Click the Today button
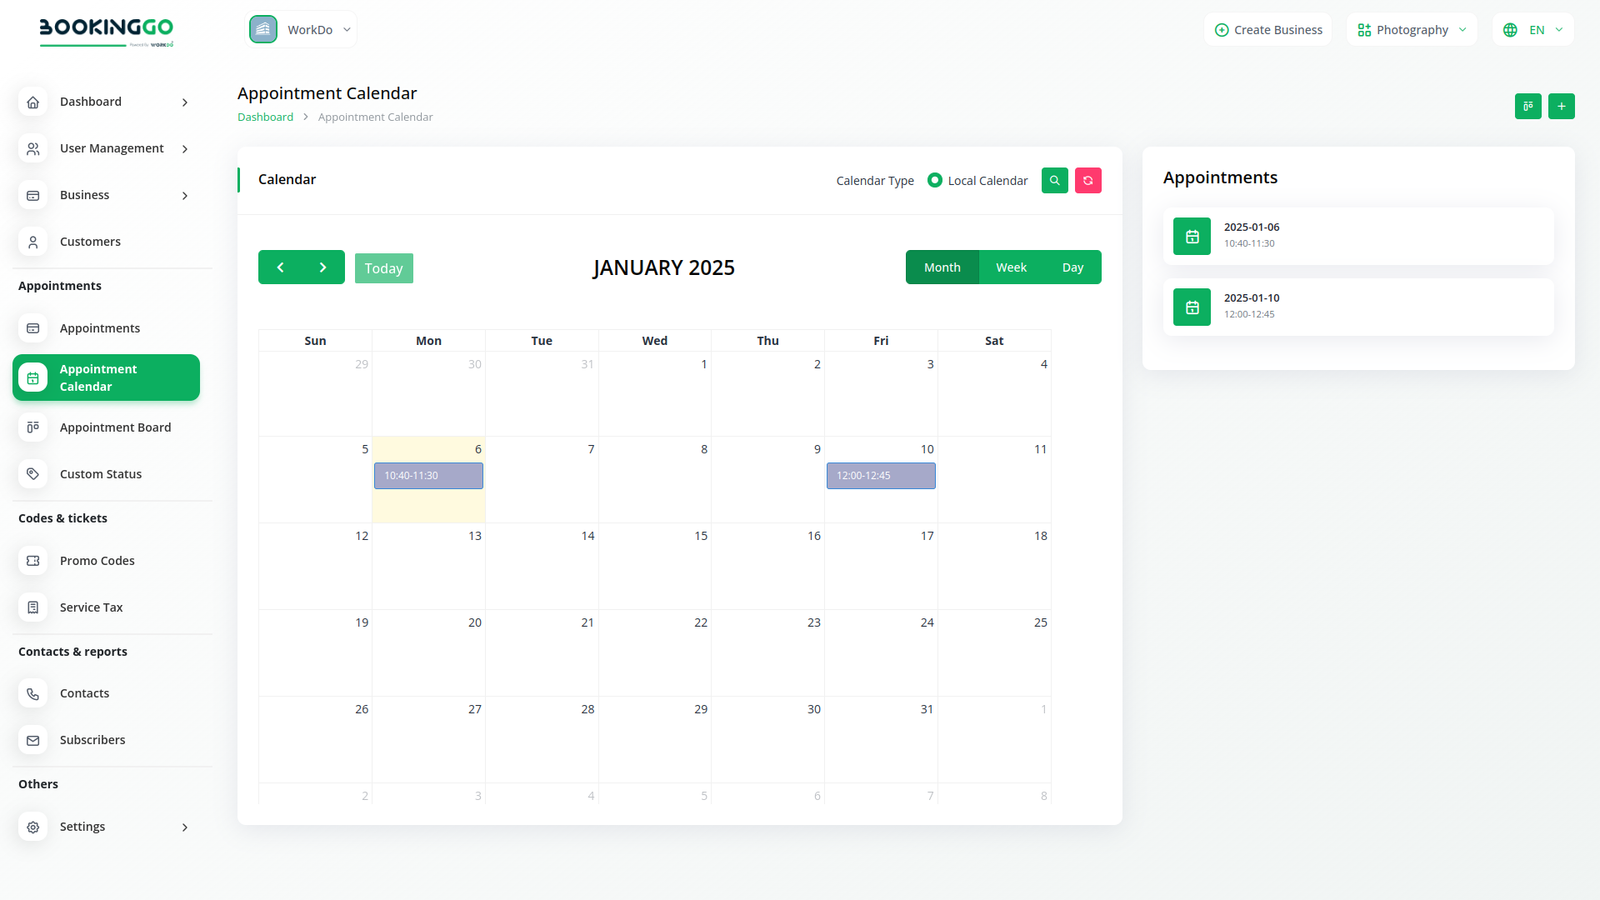This screenshot has height=900, width=1600. [x=383, y=268]
